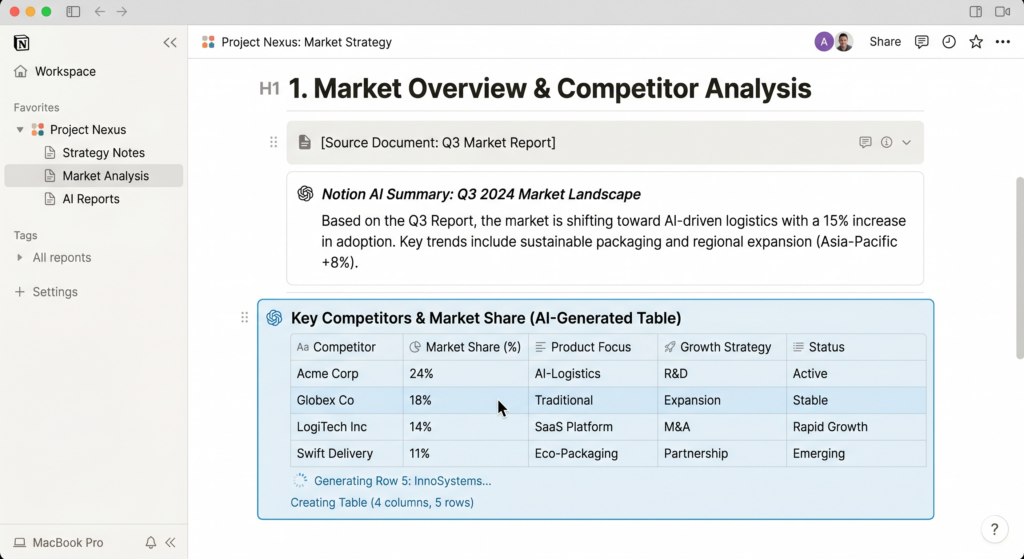Click the Product Focus column header

tap(593, 347)
